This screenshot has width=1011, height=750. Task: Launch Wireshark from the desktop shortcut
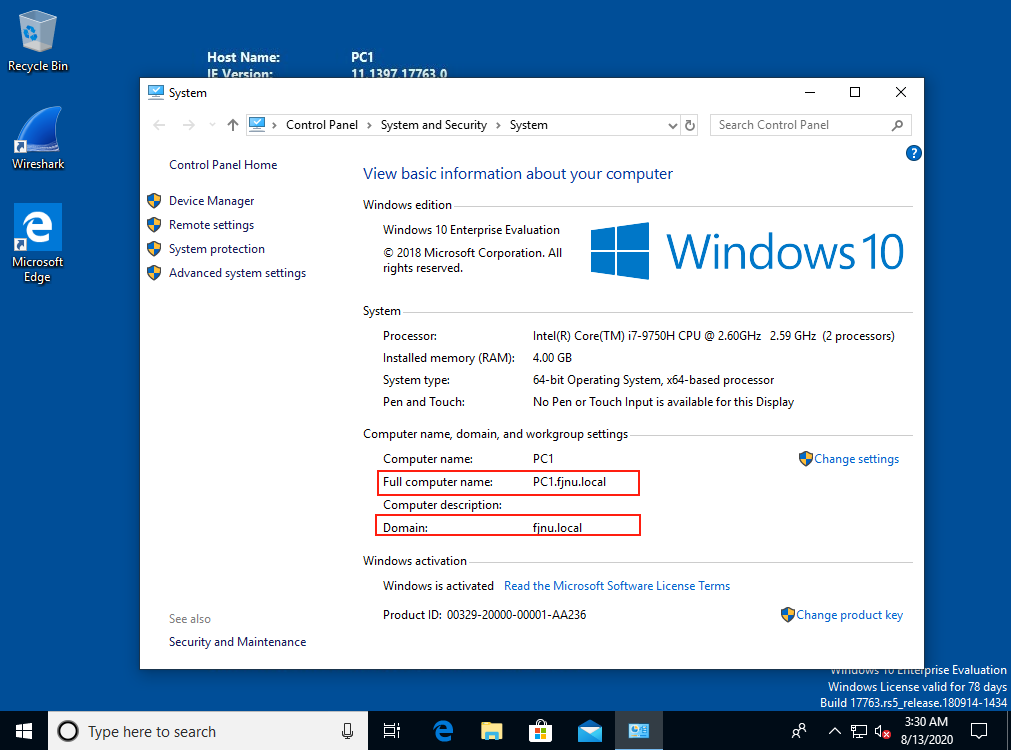coord(38,138)
